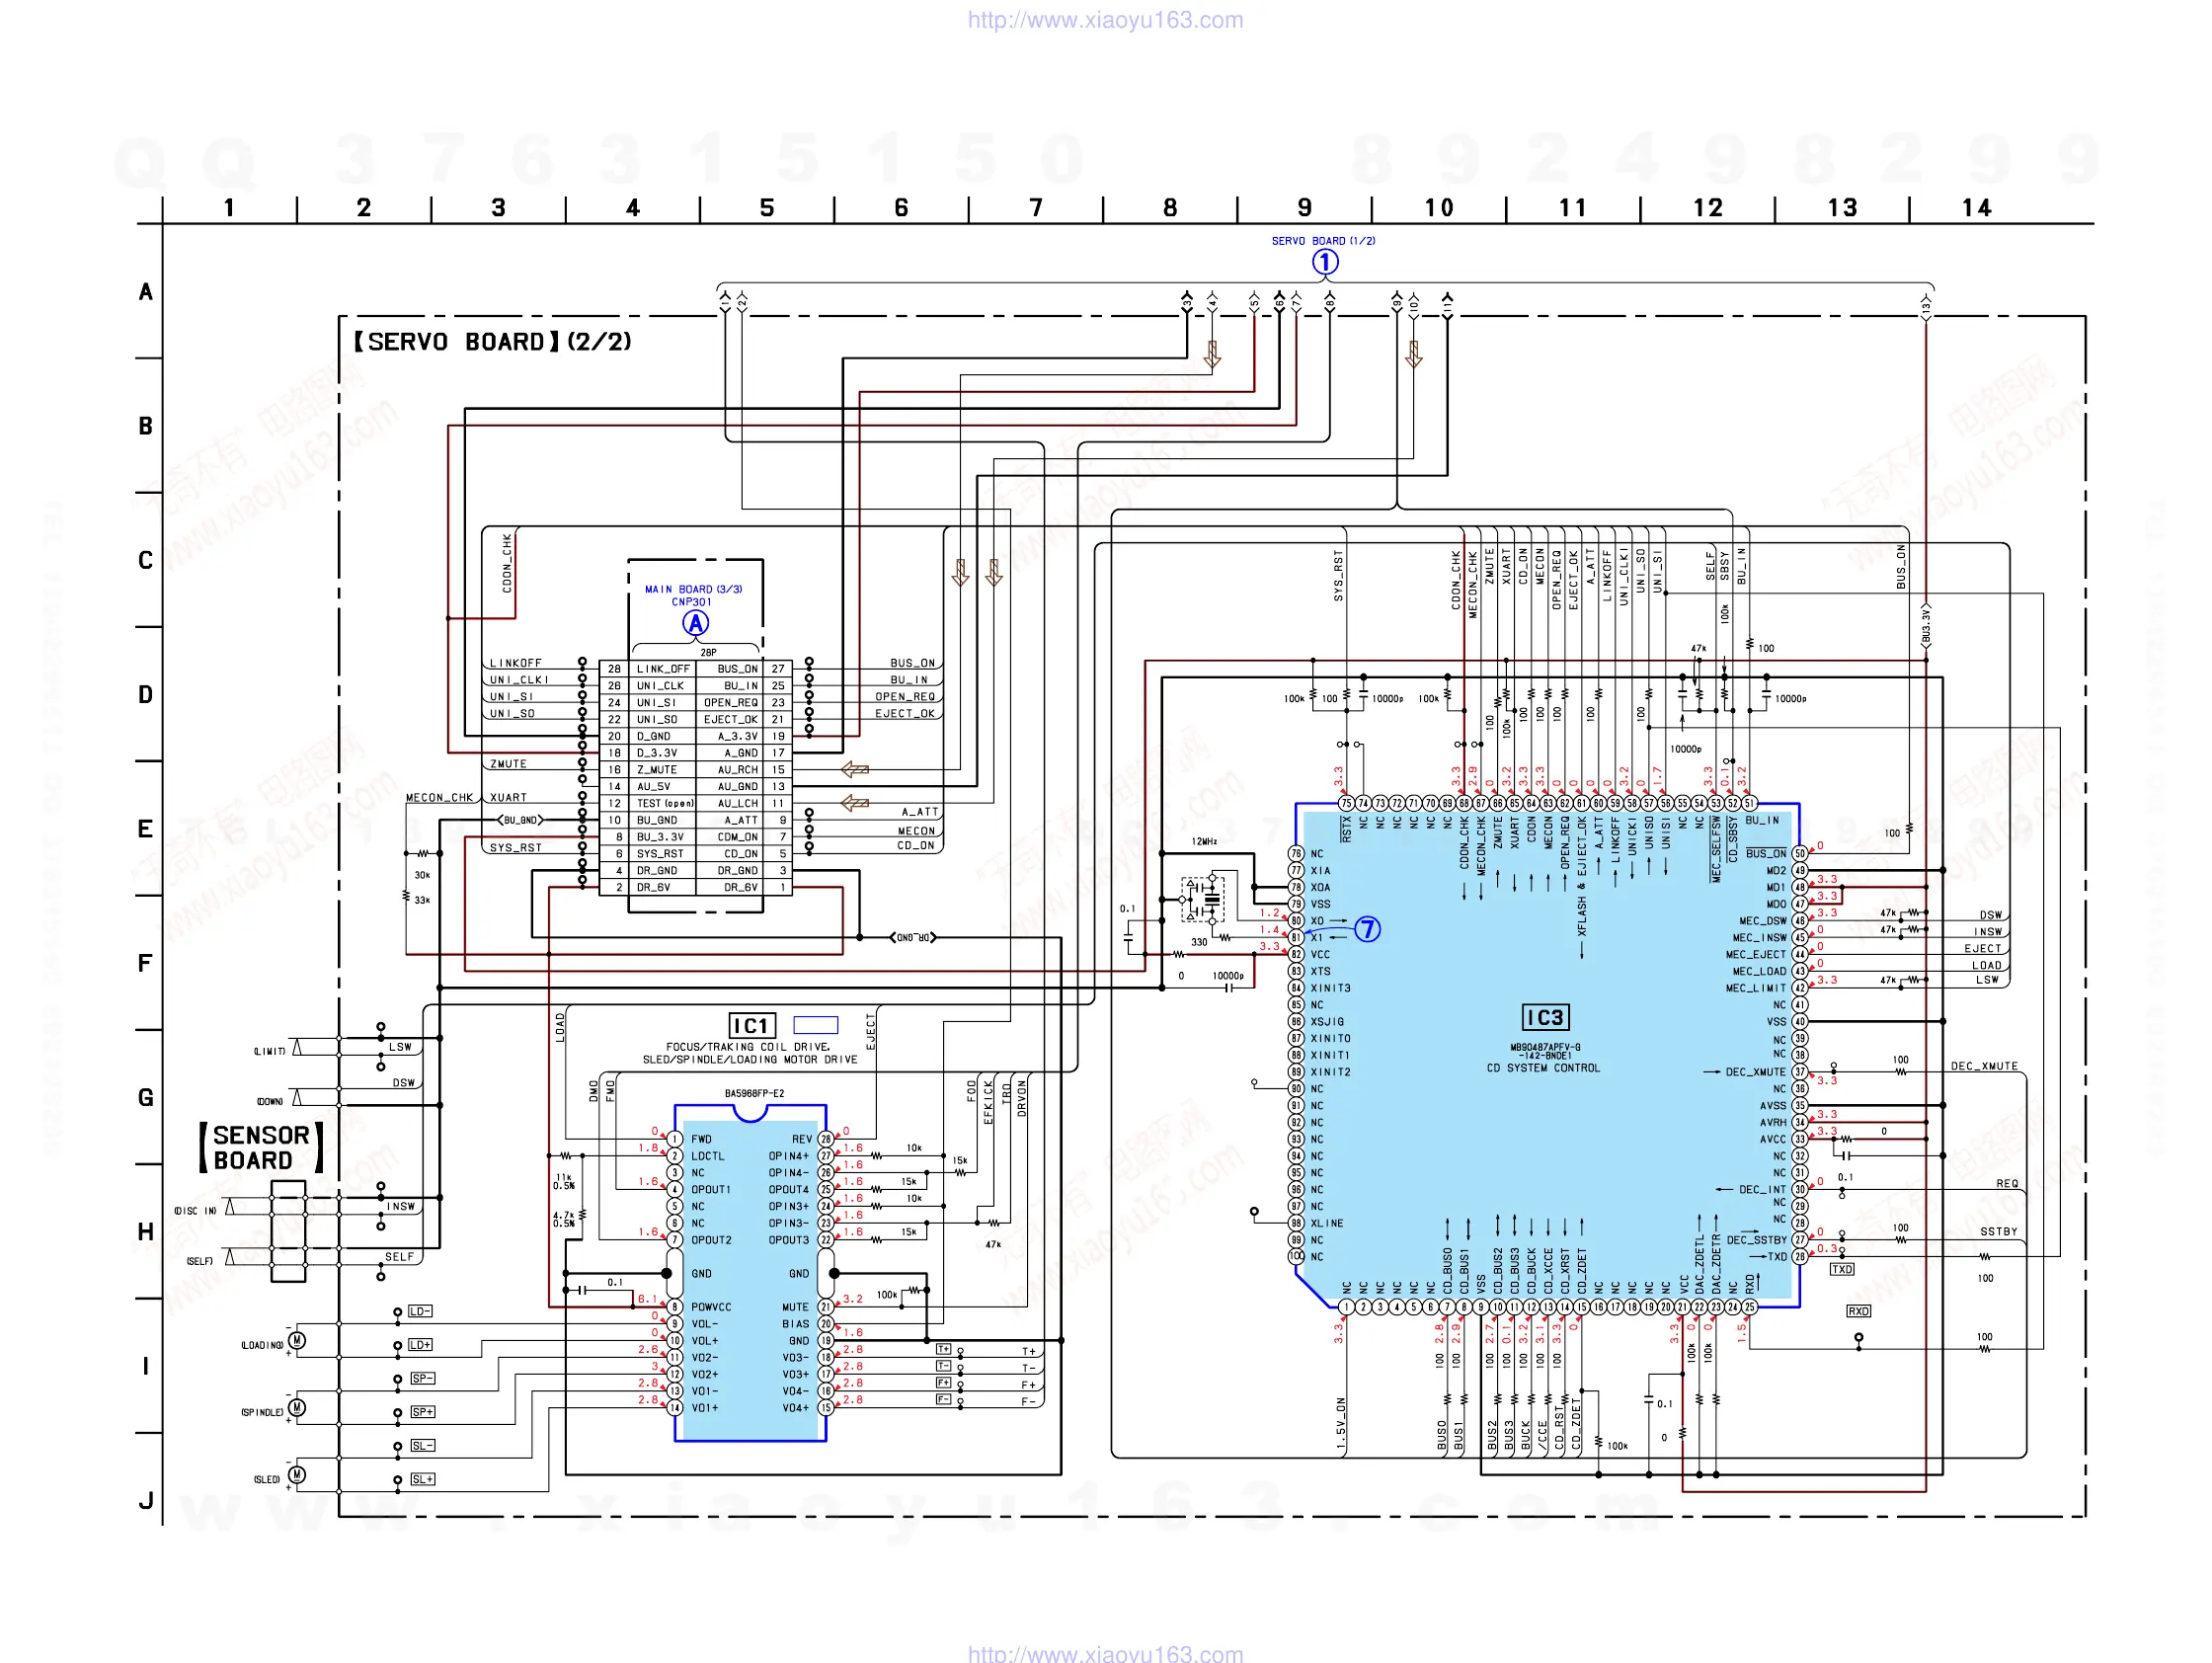Open the xiaoyu163.com link at page top
Screen dimensions: 2212x1663
pyautogui.click(x=1105, y=20)
